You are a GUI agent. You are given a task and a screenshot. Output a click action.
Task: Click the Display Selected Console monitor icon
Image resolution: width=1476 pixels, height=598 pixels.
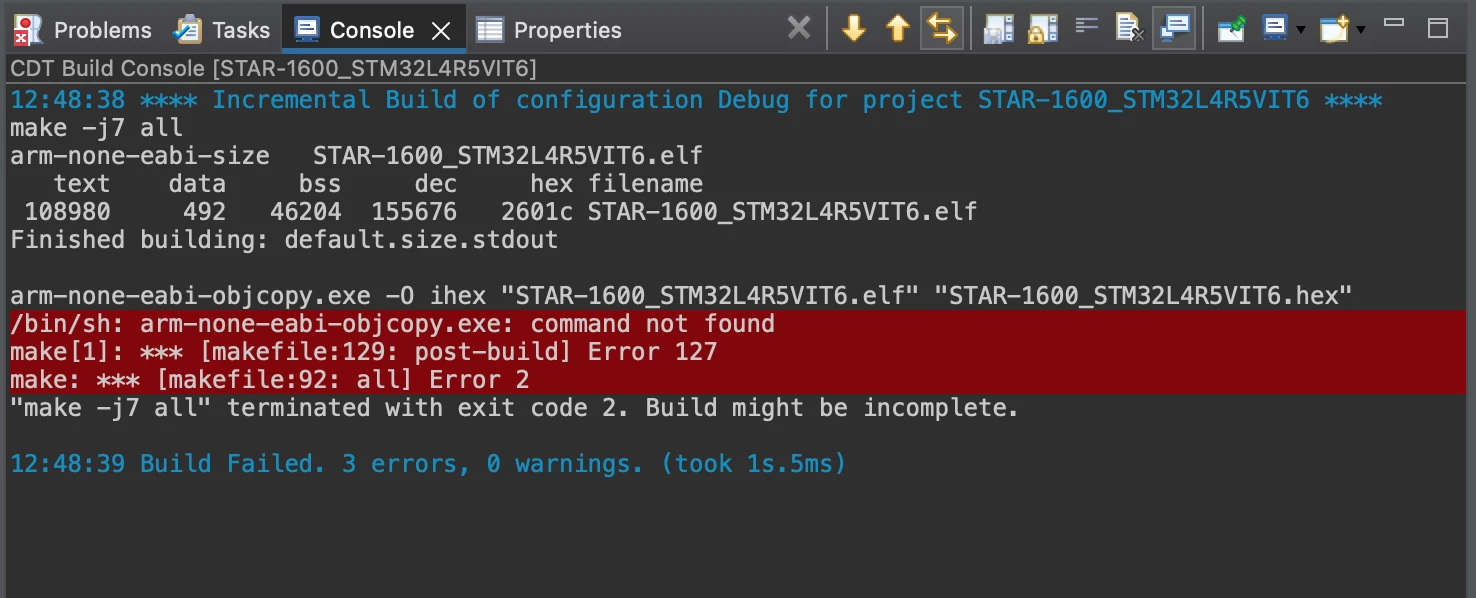pyautogui.click(x=1275, y=28)
